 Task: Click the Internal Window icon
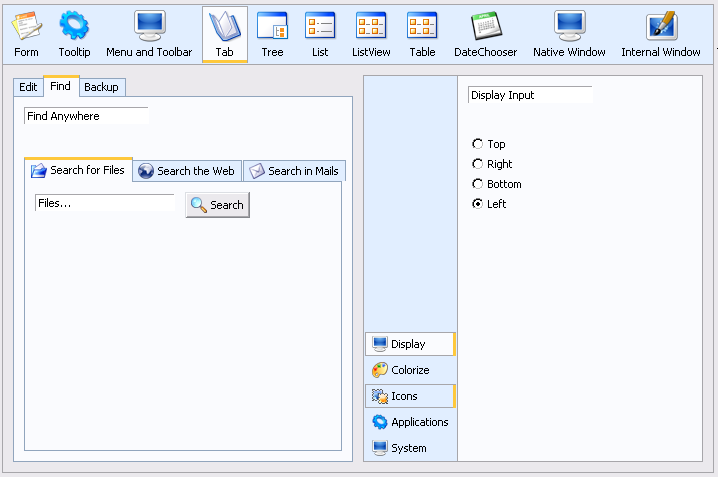[661, 26]
